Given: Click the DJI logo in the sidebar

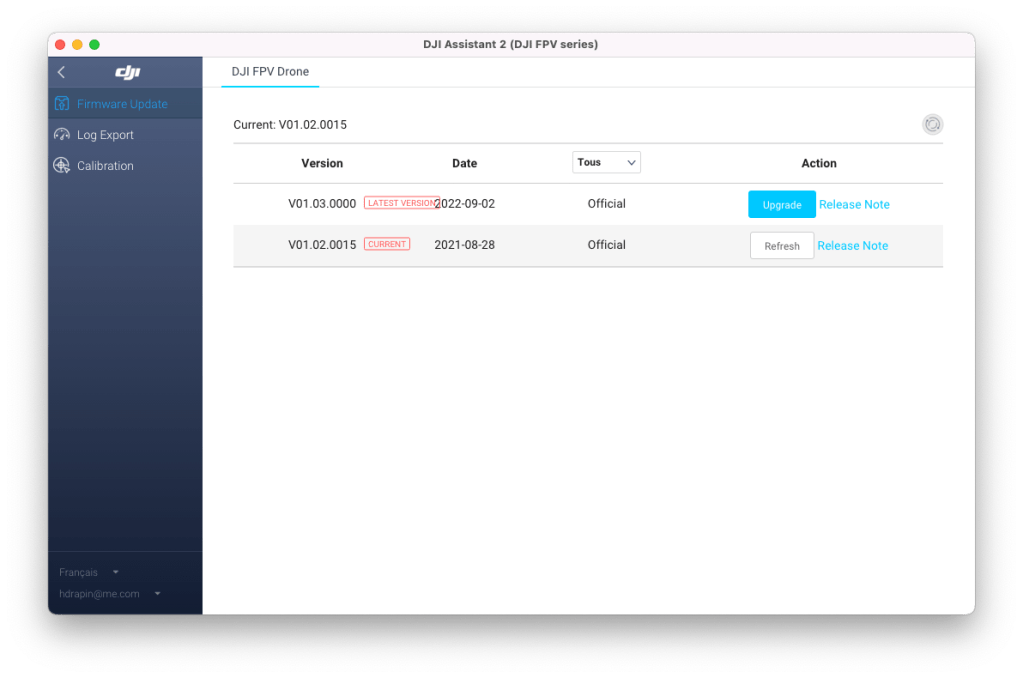Looking at the screenshot, I should [x=128, y=72].
